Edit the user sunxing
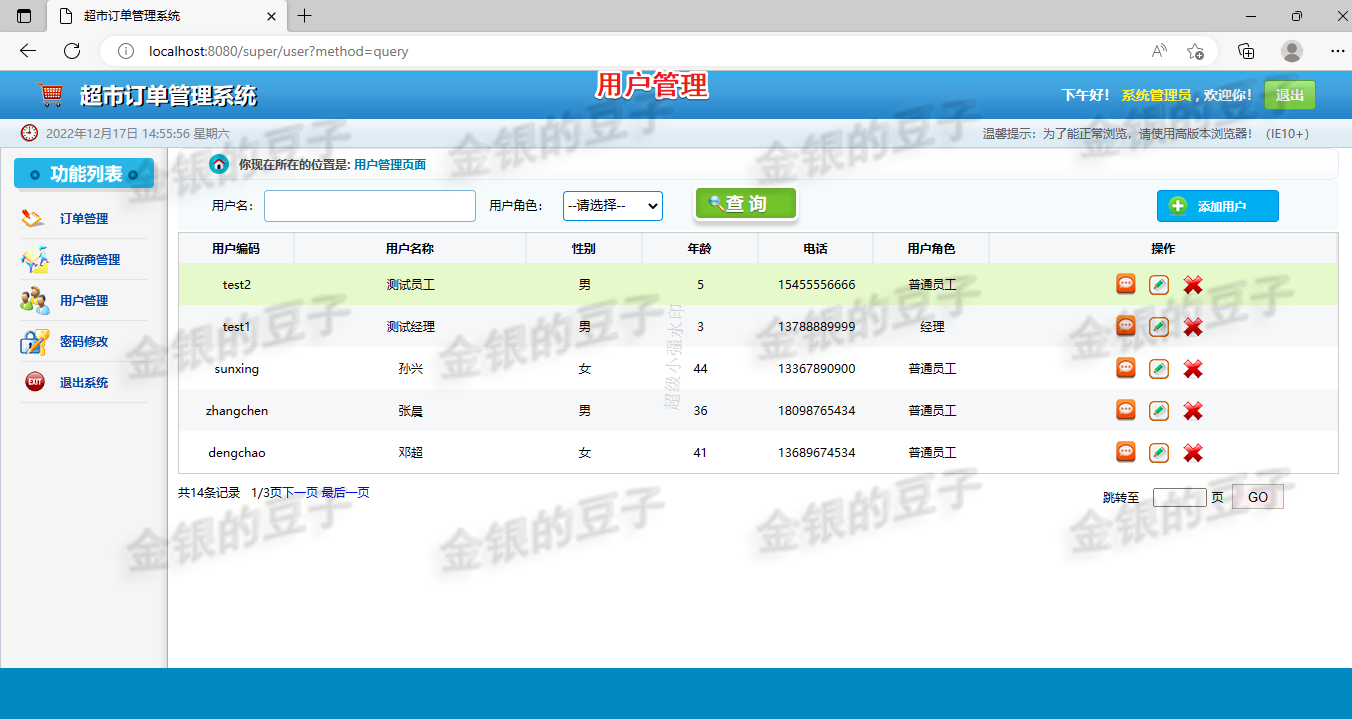 (1159, 368)
